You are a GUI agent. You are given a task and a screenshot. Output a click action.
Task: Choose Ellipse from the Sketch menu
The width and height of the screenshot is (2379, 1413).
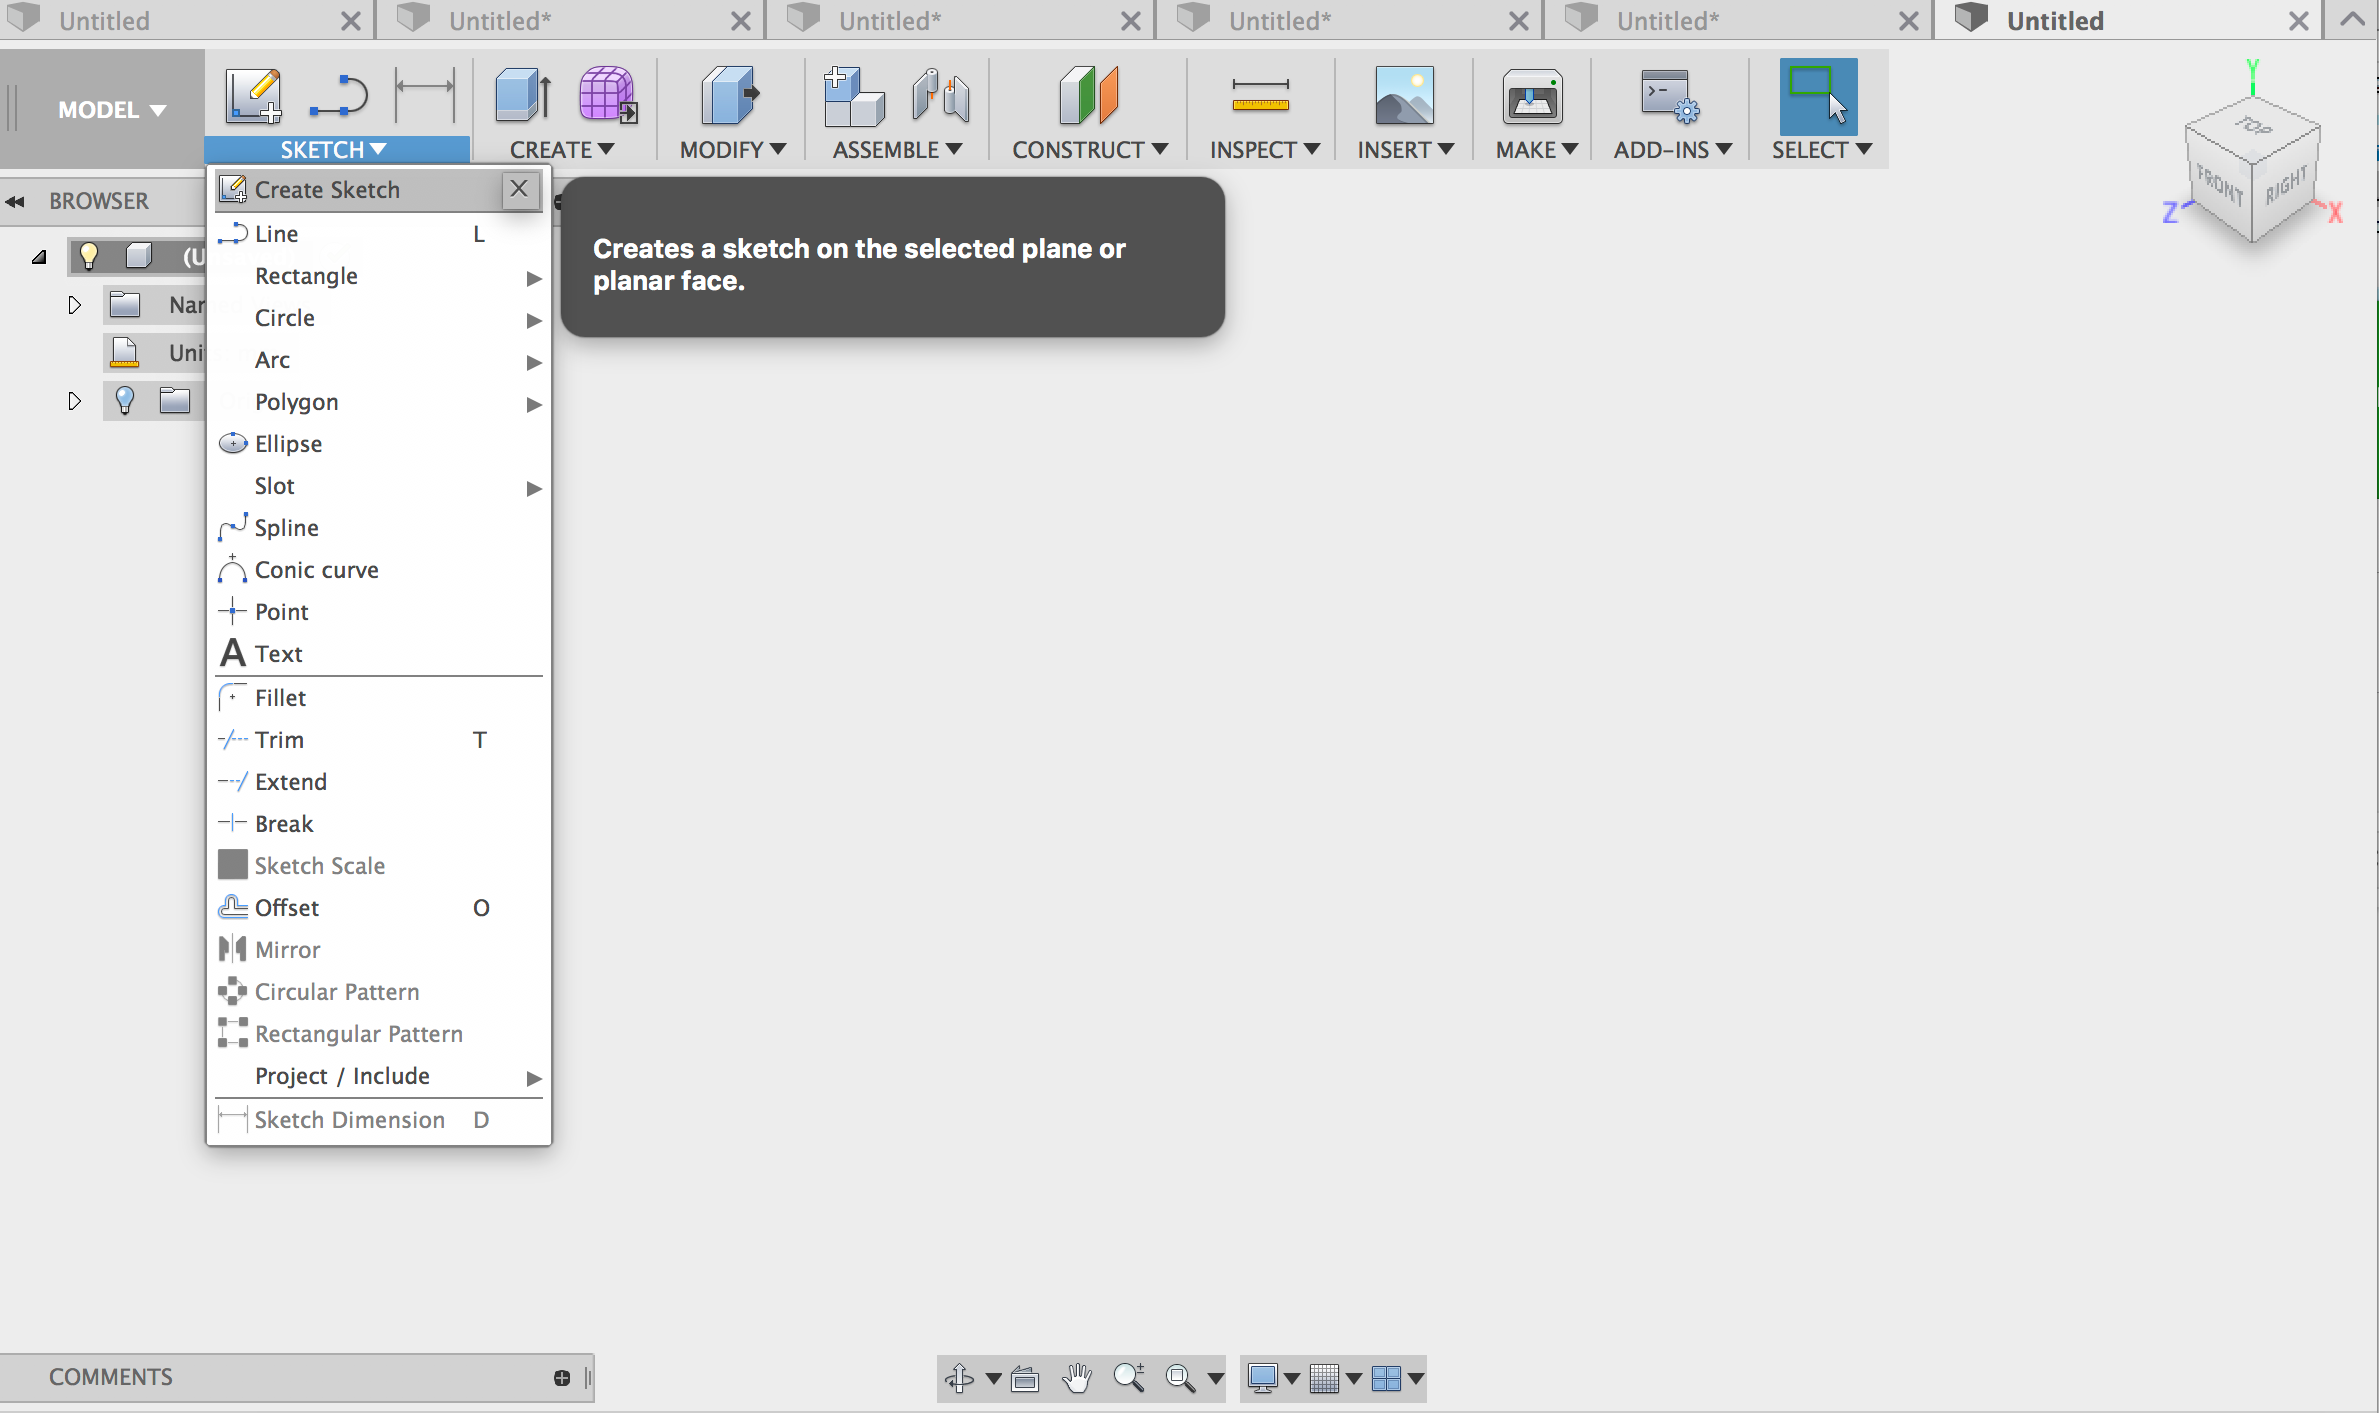[x=378, y=444]
